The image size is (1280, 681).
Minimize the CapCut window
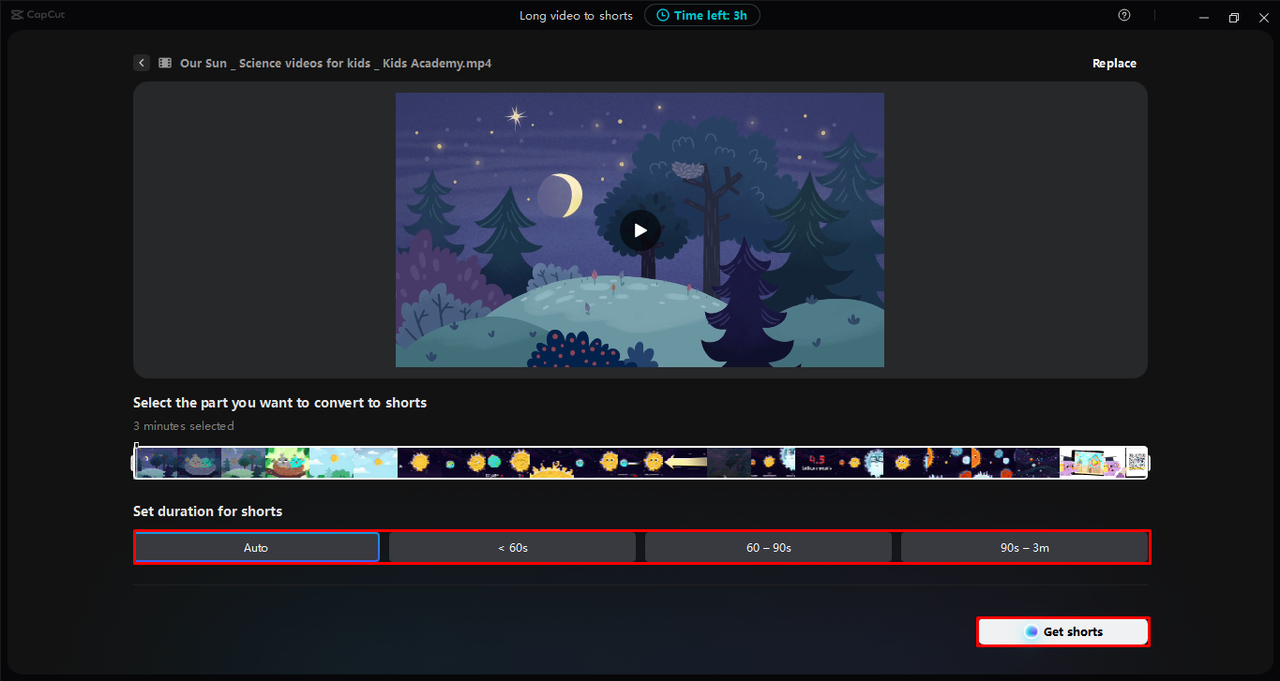(x=1204, y=17)
